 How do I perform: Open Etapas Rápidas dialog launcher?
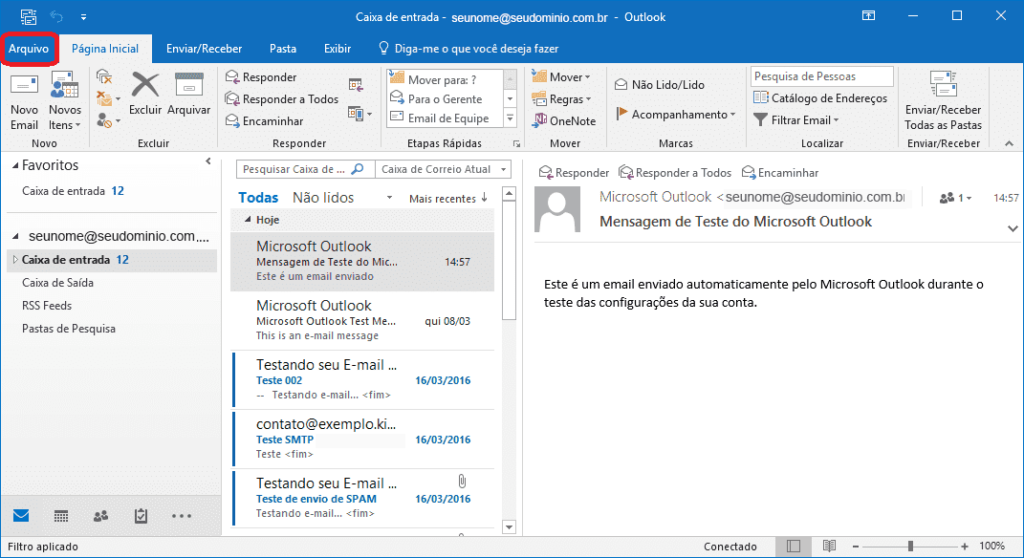point(516,143)
